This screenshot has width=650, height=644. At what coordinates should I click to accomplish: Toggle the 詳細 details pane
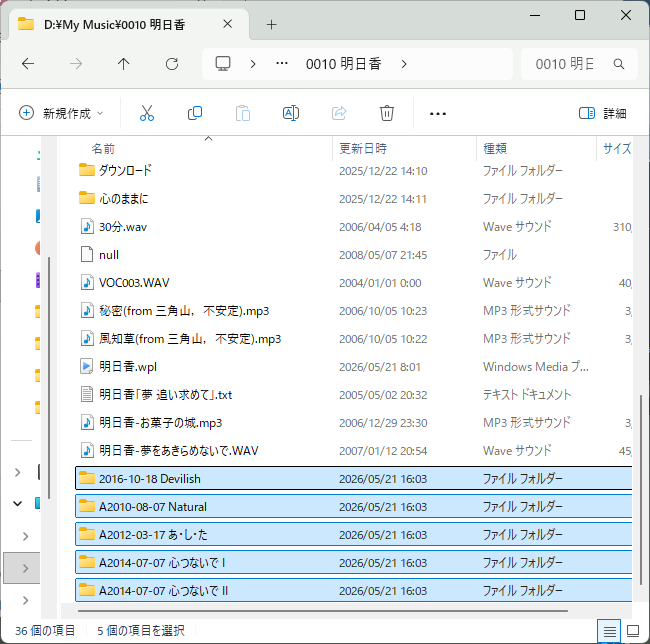click(x=602, y=113)
